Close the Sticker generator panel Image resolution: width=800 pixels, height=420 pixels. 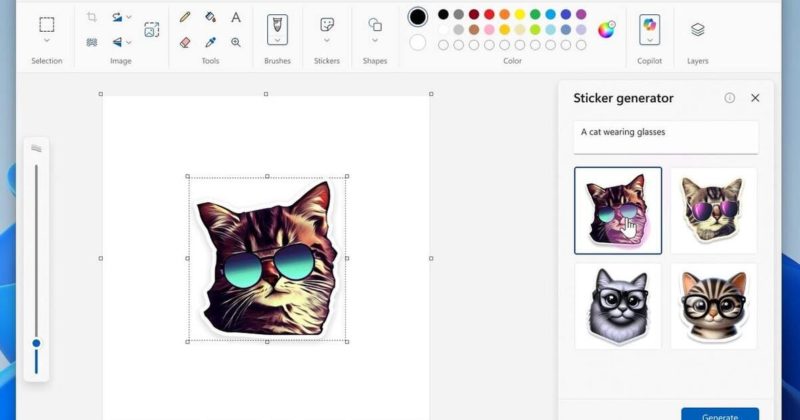[755, 98]
